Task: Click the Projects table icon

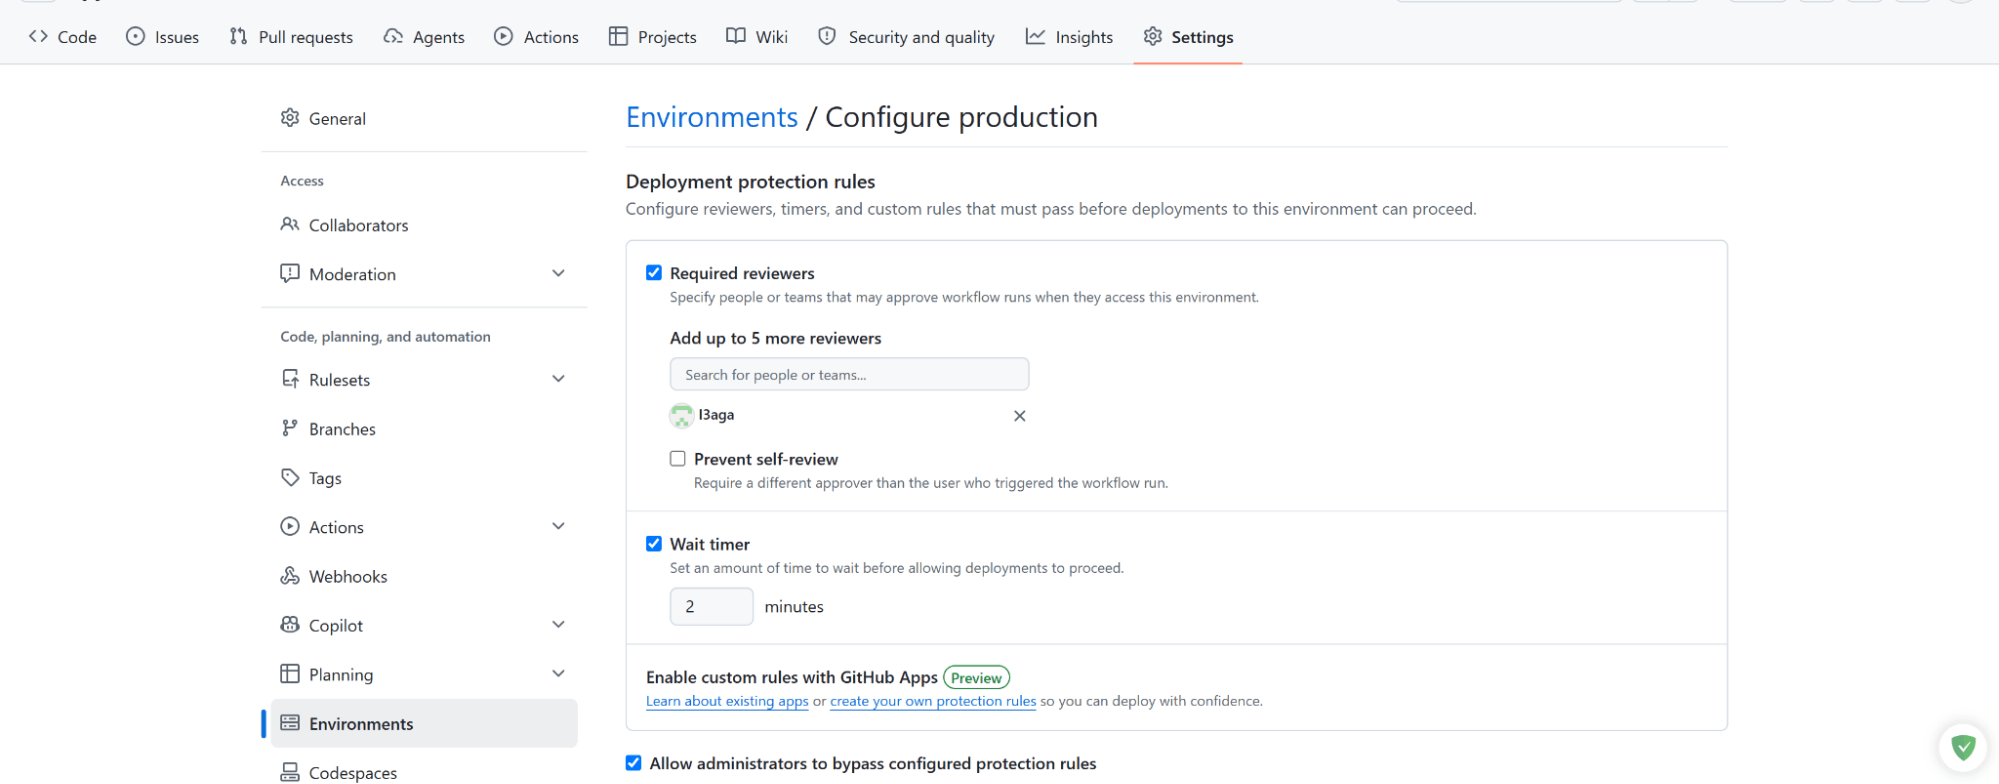Action: [x=618, y=37]
